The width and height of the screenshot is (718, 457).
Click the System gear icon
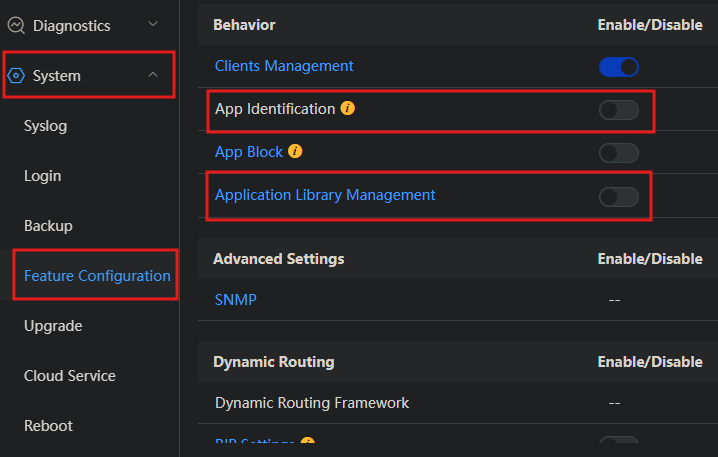(16, 75)
